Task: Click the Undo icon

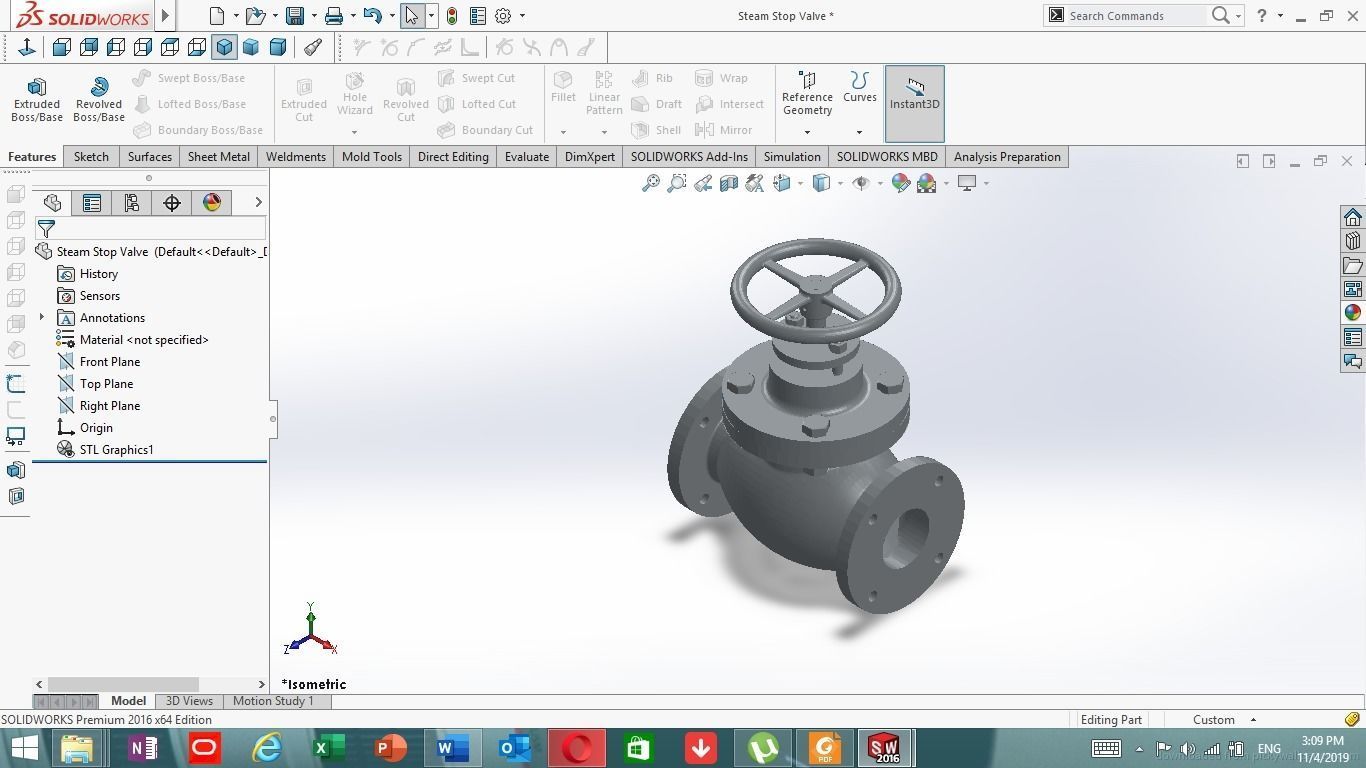Action: coord(373,16)
